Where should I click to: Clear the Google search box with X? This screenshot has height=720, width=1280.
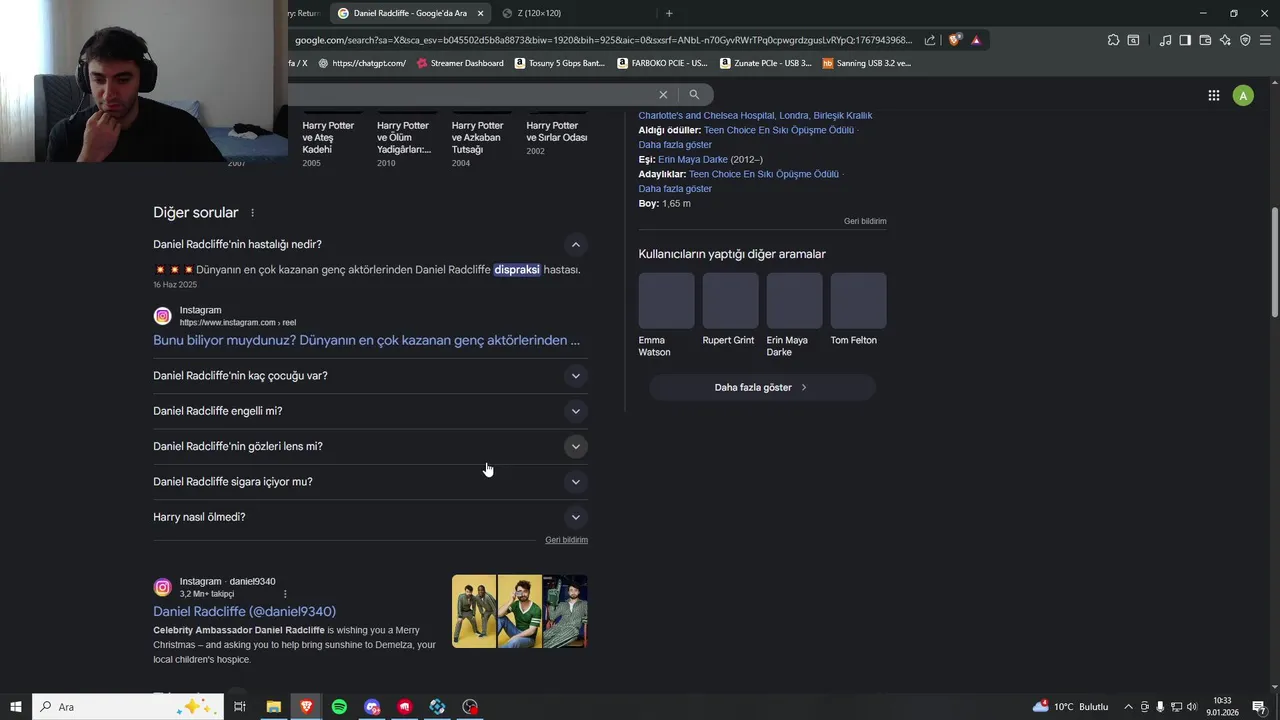[662, 94]
